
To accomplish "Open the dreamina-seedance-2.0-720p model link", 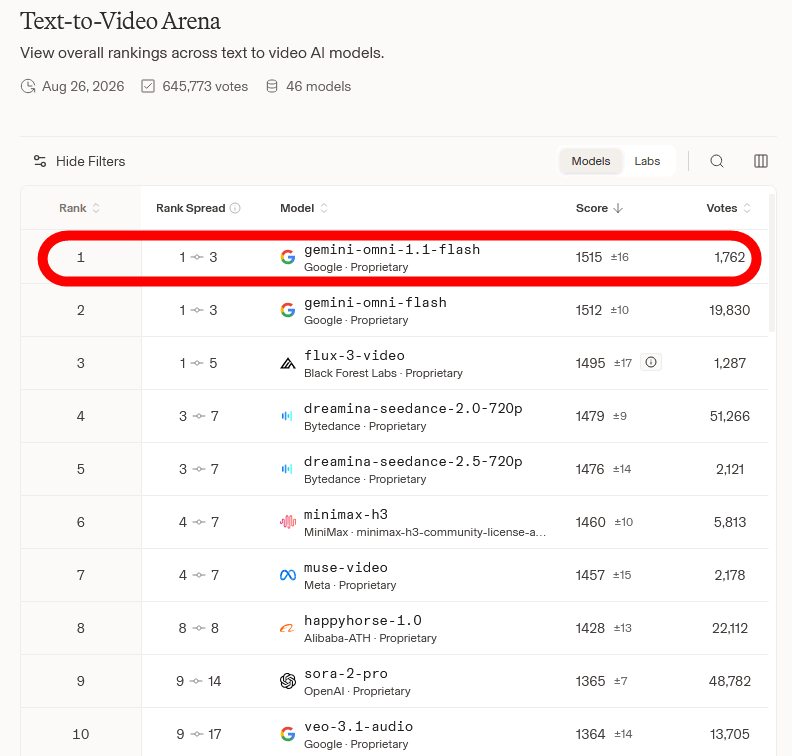I will click(x=413, y=409).
